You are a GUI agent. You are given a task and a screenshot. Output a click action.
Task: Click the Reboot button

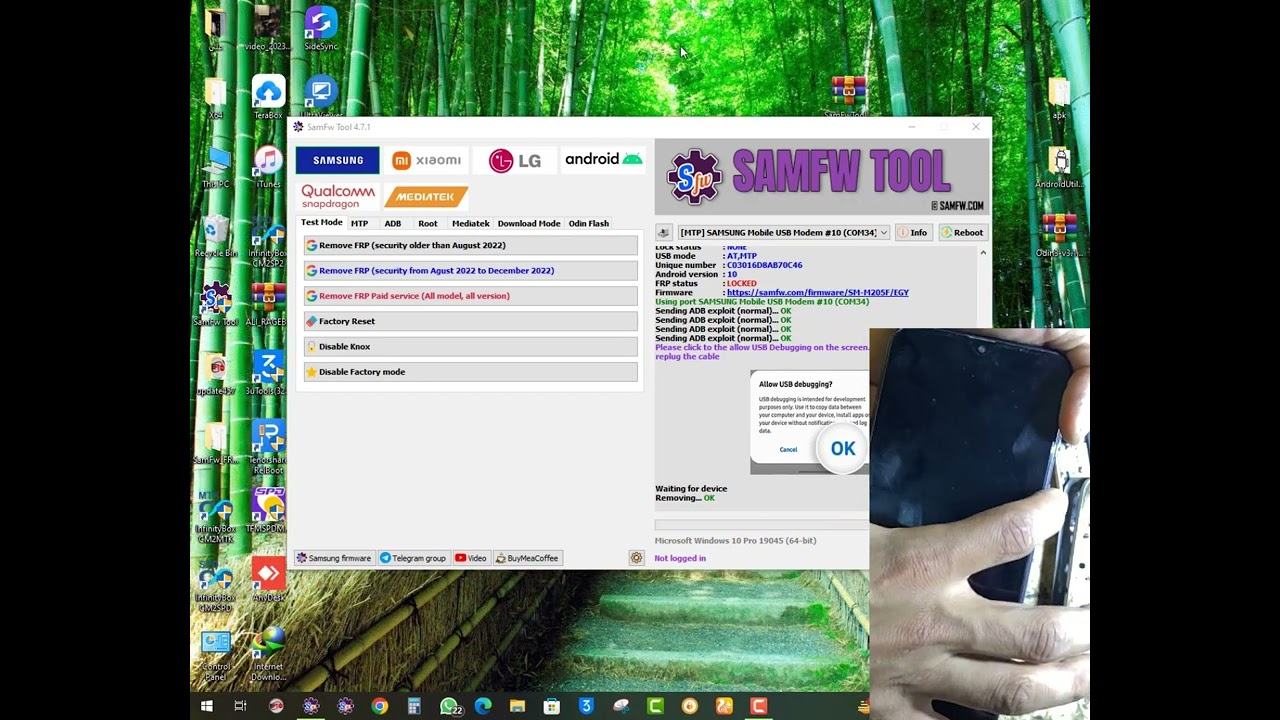(x=962, y=232)
